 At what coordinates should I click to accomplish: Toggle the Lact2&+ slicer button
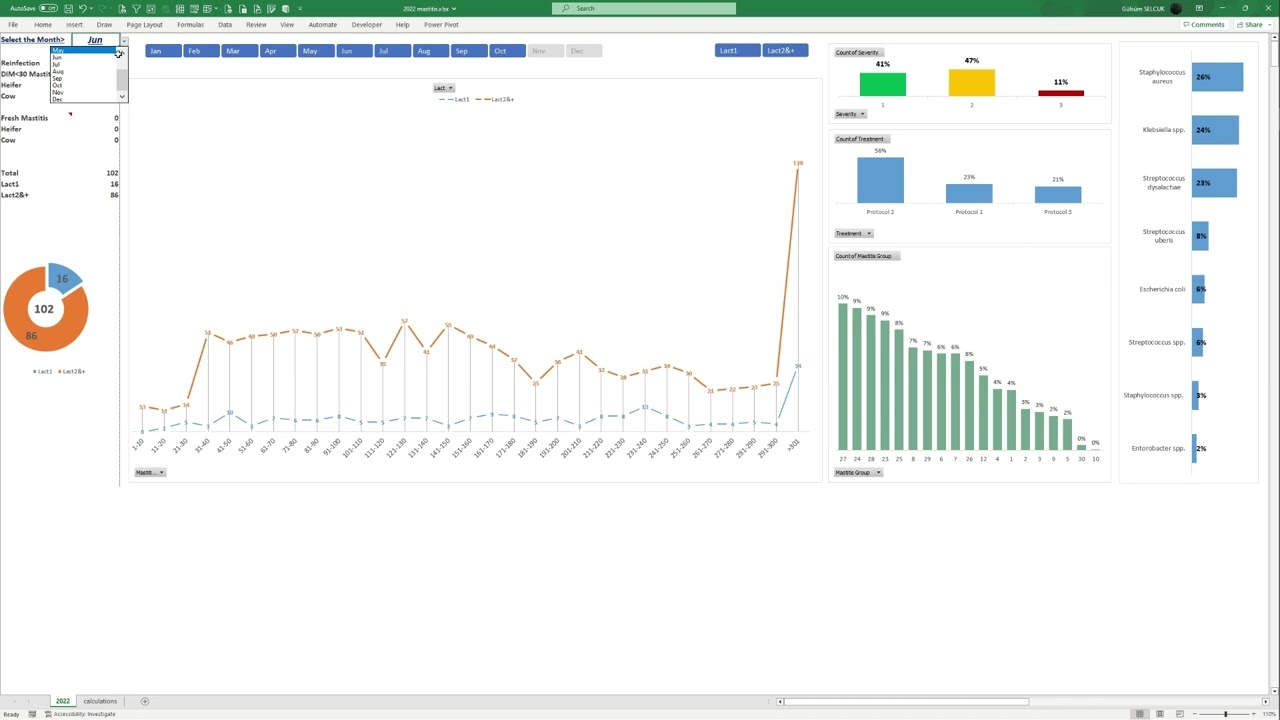784,51
